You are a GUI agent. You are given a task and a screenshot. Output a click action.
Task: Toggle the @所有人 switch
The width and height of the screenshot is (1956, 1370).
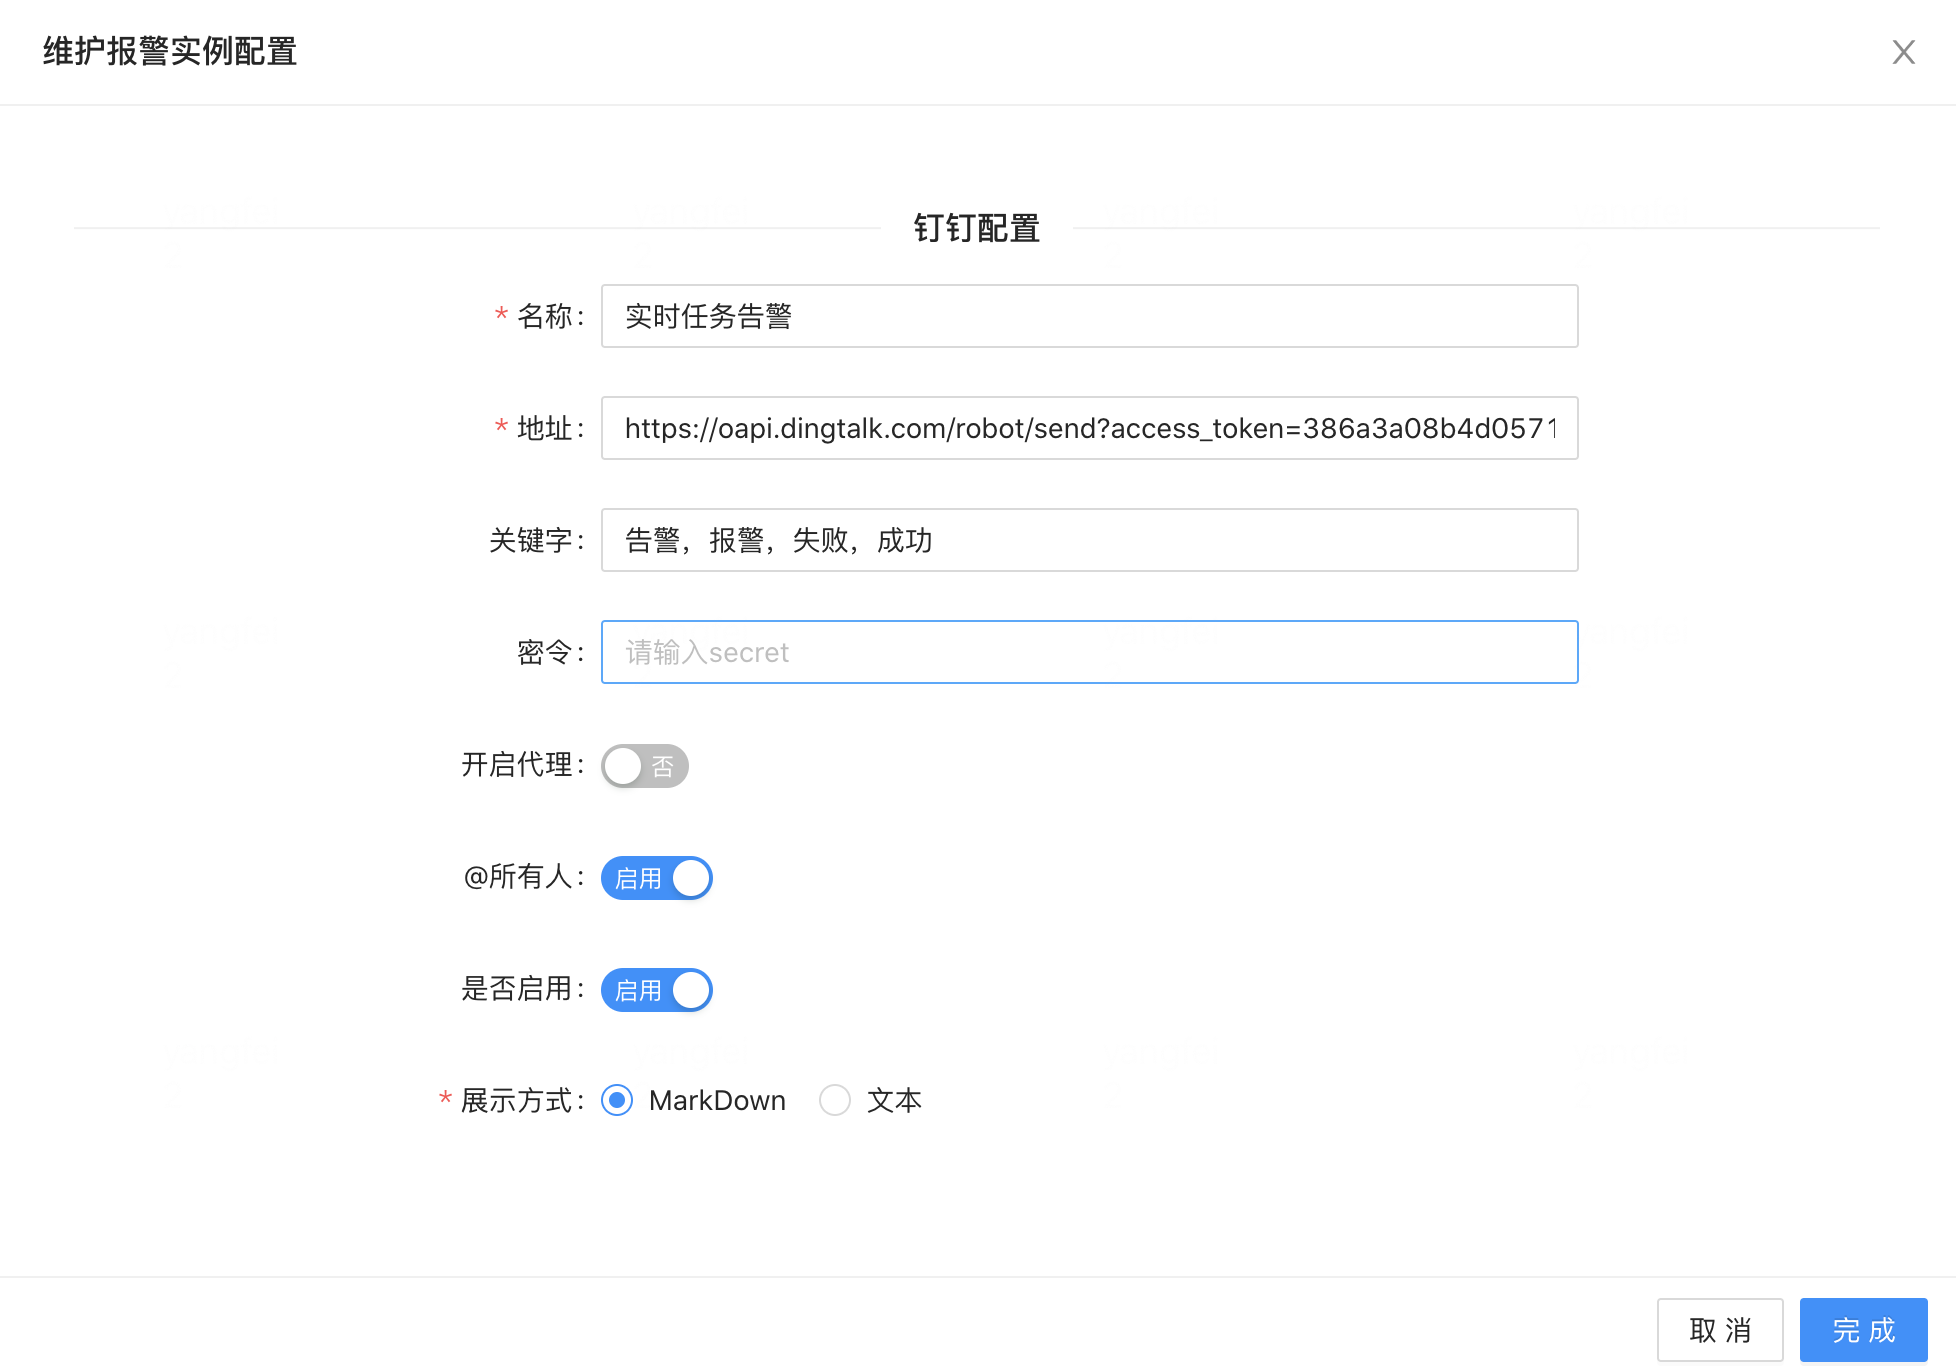[657, 878]
